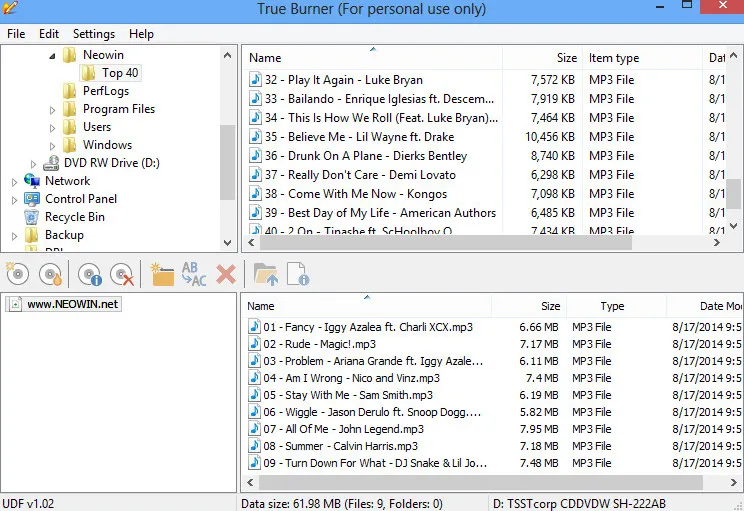Click the UDF v1.02 status bar entry
Viewport: 744px width, 511px height.
coord(28,503)
